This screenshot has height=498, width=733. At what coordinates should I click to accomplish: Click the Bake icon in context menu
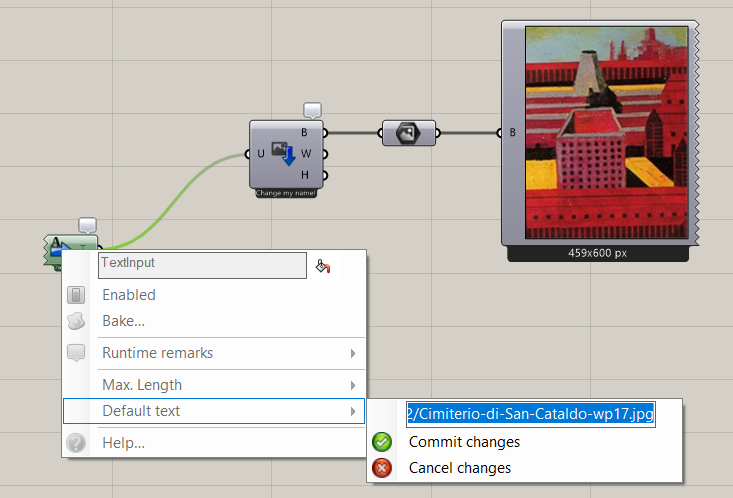[x=77, y=321]
